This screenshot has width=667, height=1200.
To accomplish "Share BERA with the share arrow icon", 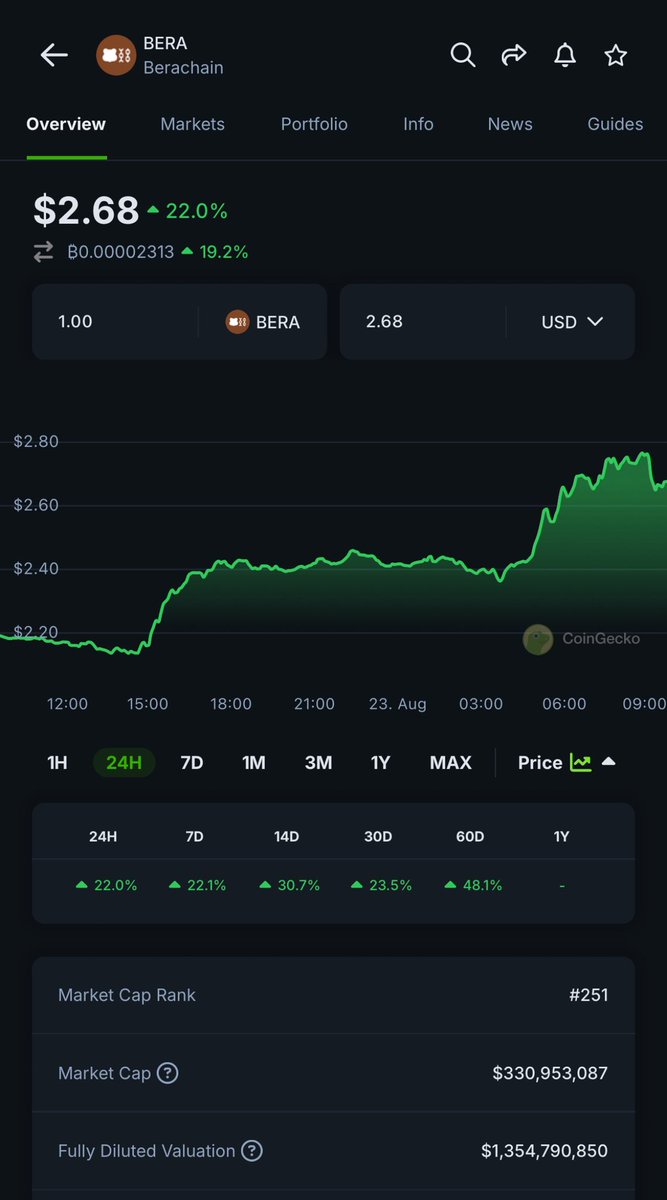I will pos(514,55).
